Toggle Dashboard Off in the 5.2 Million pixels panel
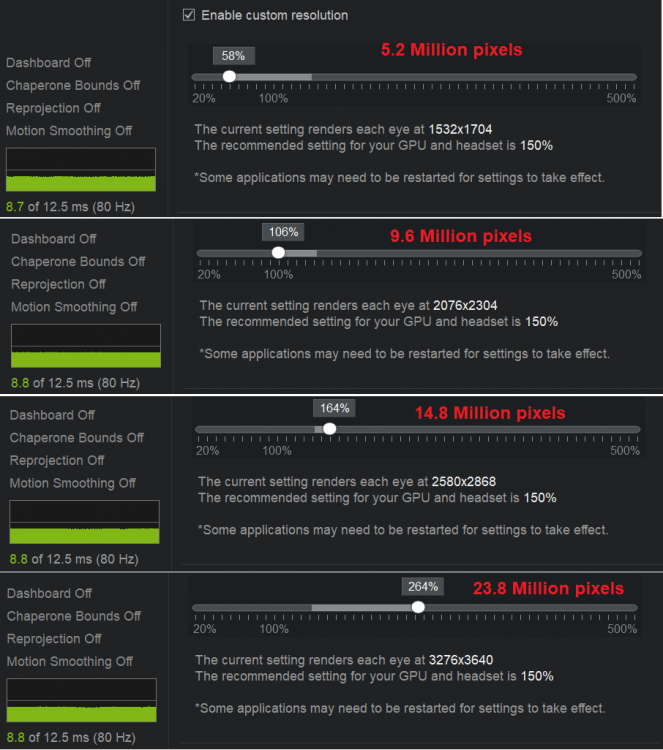The height and width of the screenshot is (750, 663). [x=48, y=62]
